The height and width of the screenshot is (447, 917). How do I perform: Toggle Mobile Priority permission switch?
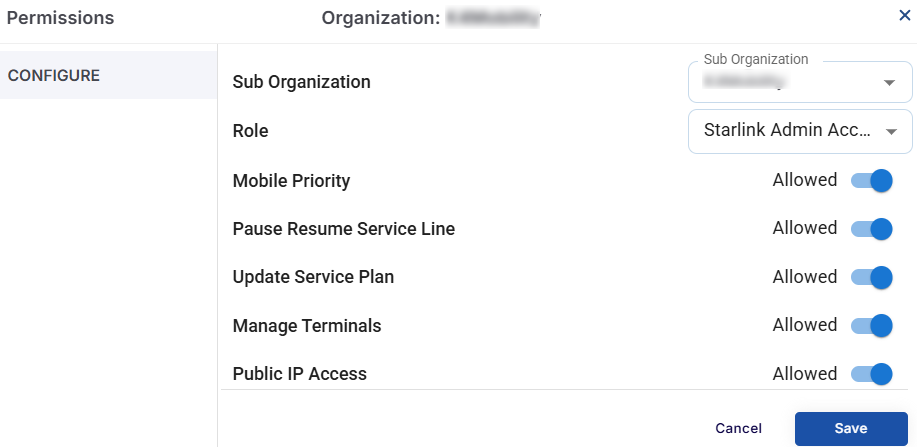pyautogui.click(x=872, y=181)
